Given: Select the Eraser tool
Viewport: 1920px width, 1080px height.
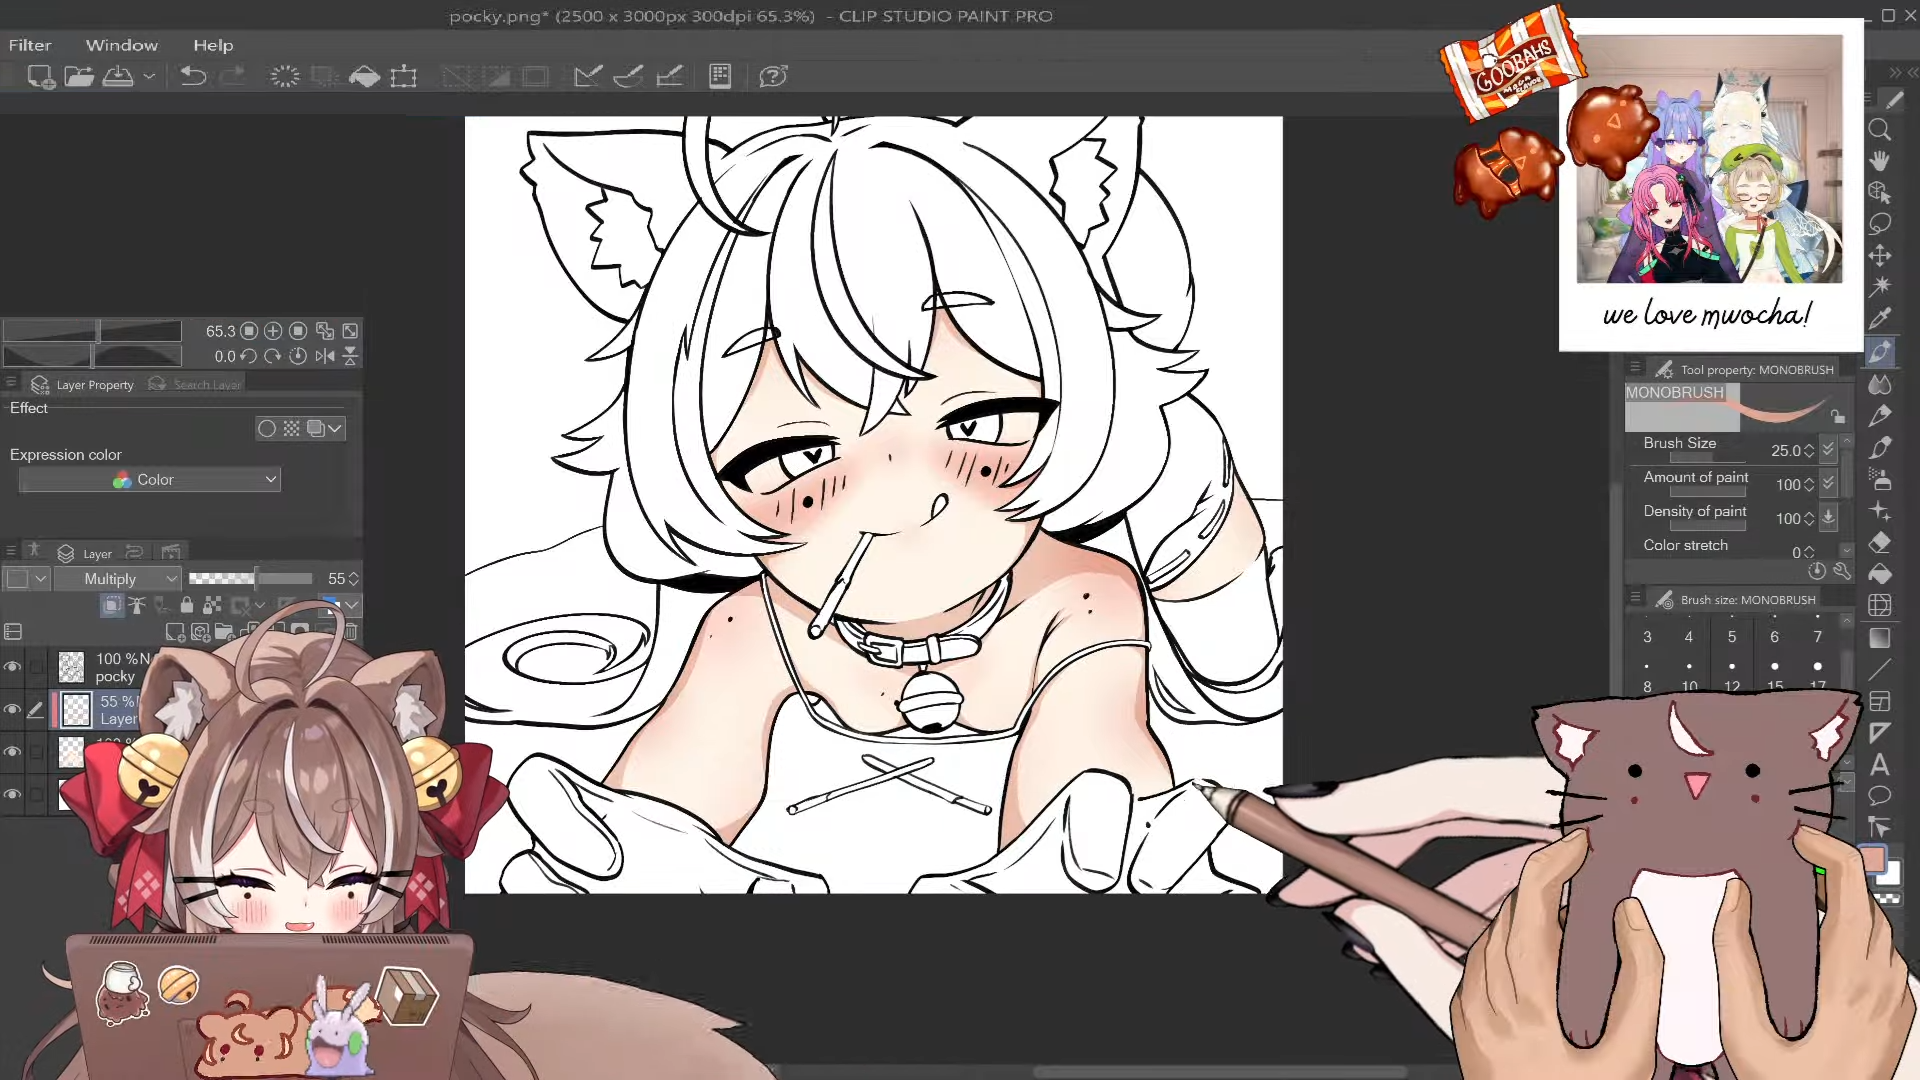Looking at the screenshot, I should (x=1880, y=543).
